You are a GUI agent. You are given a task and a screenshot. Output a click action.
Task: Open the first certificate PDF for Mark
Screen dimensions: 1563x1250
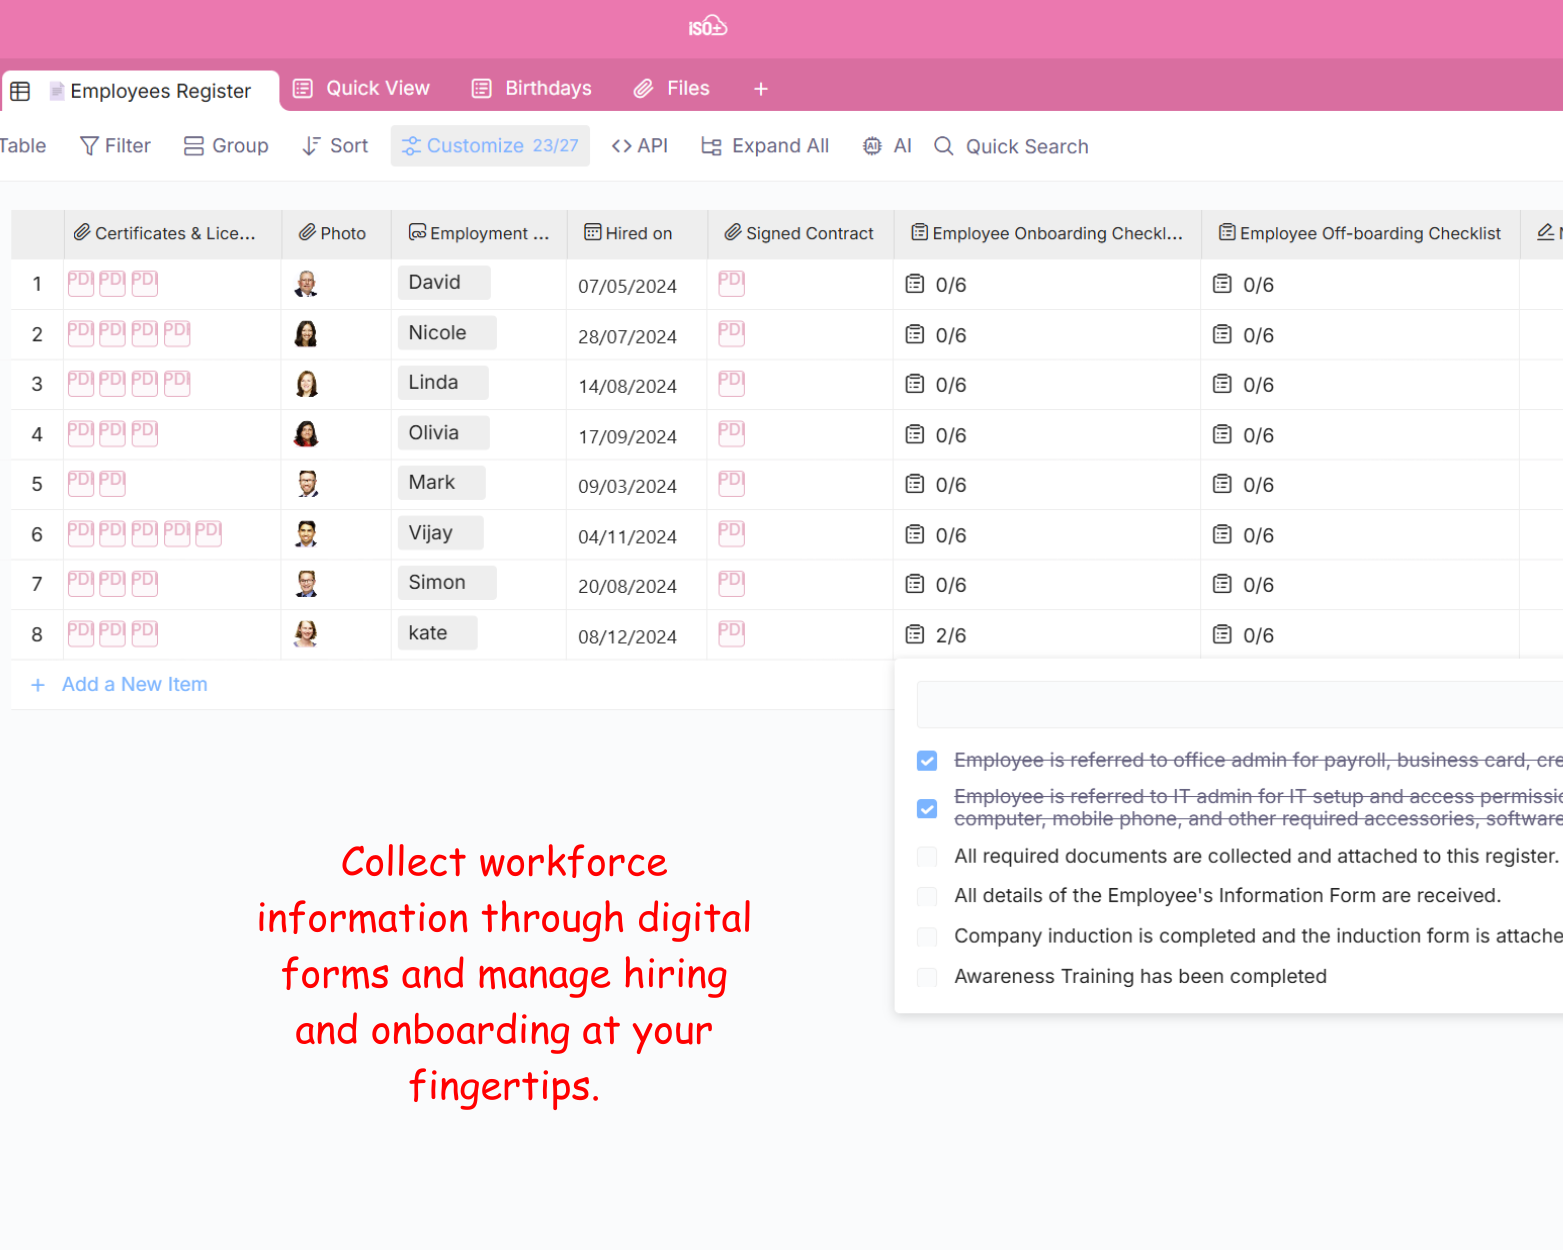80,483
